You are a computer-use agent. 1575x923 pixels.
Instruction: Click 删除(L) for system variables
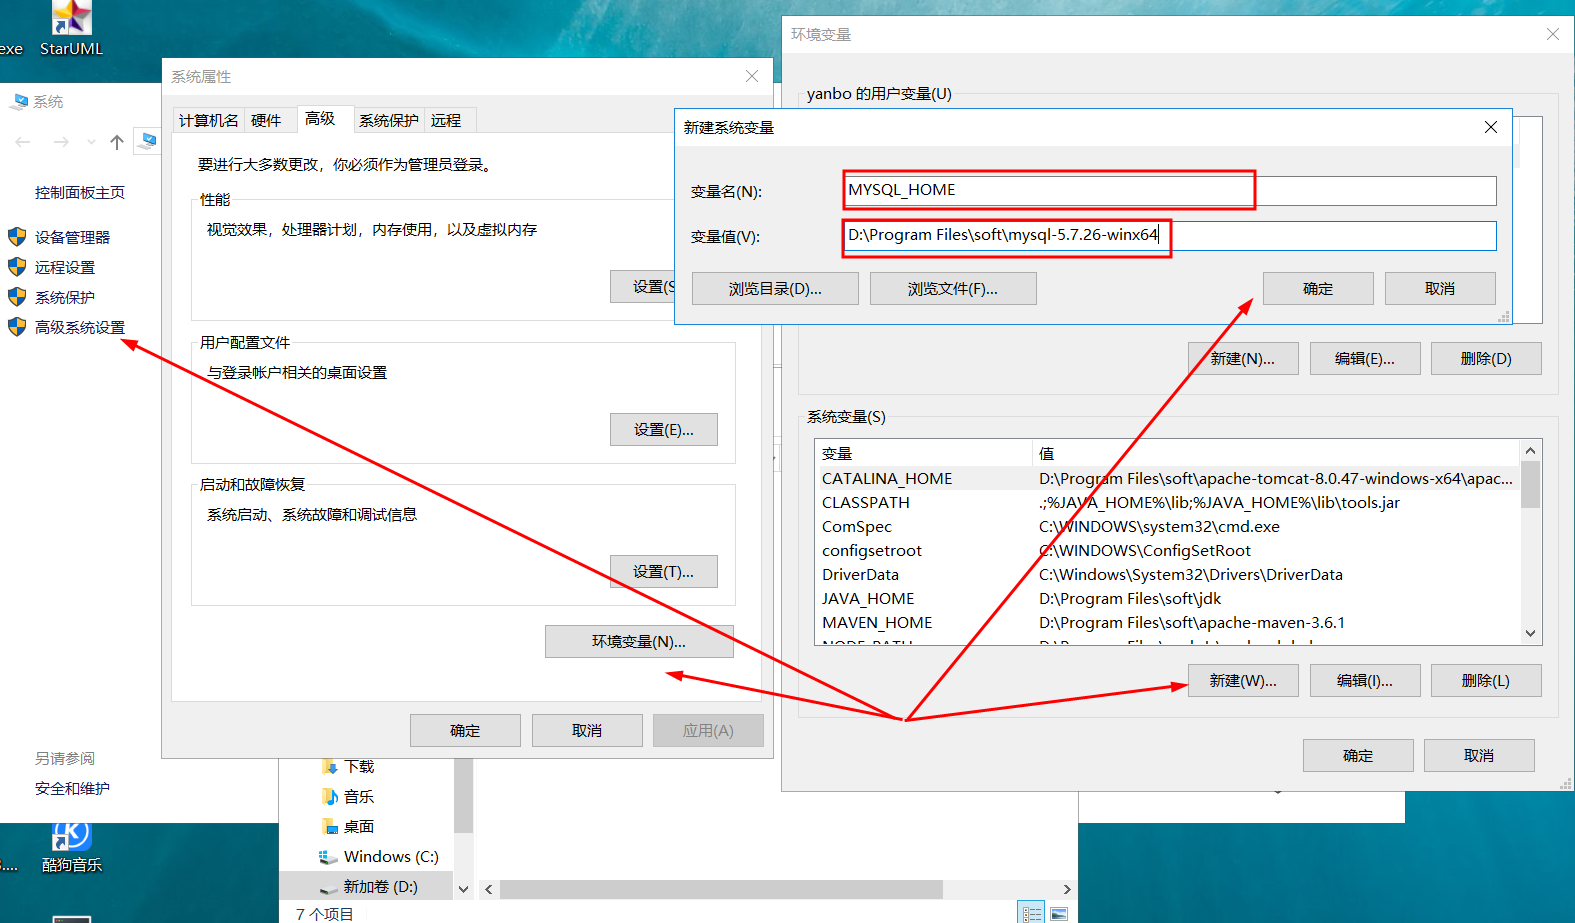1486,680
